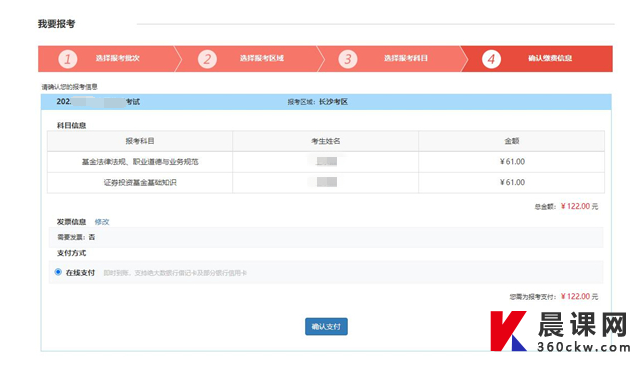Click step 4 circle number icon

click(x=491, y=59)
